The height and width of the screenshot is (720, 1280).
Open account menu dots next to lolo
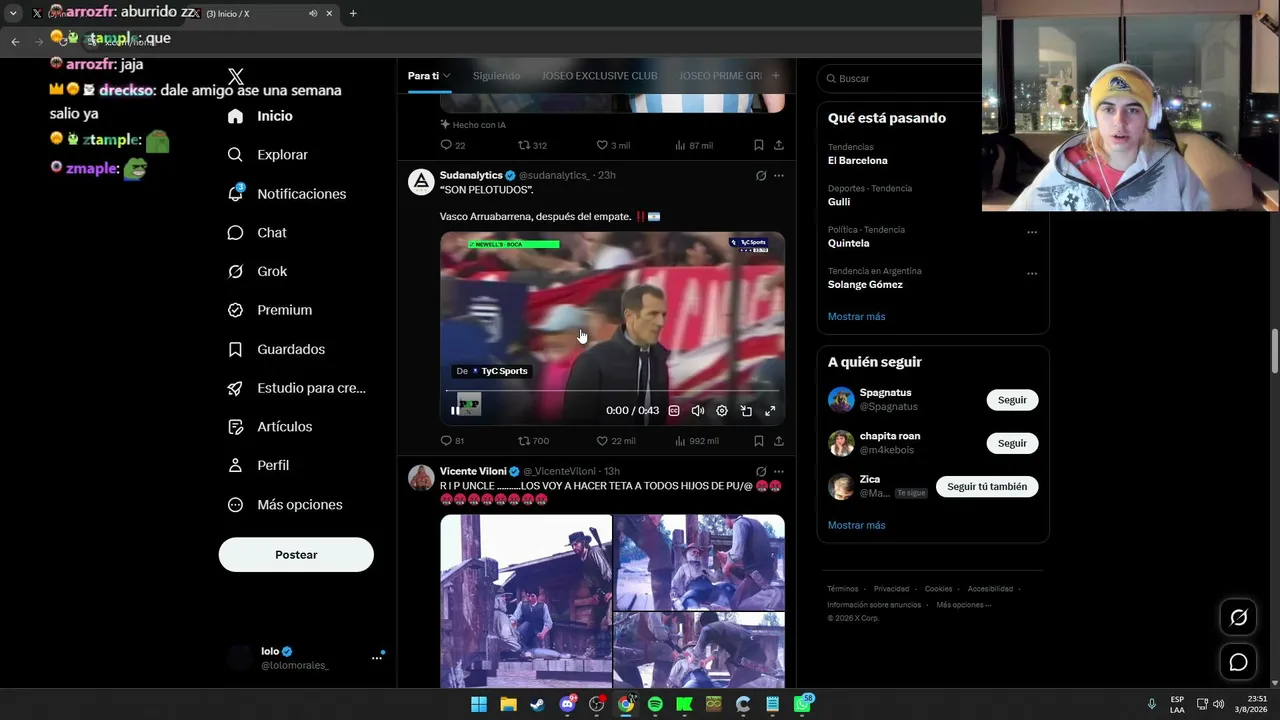tap(377, 657)
